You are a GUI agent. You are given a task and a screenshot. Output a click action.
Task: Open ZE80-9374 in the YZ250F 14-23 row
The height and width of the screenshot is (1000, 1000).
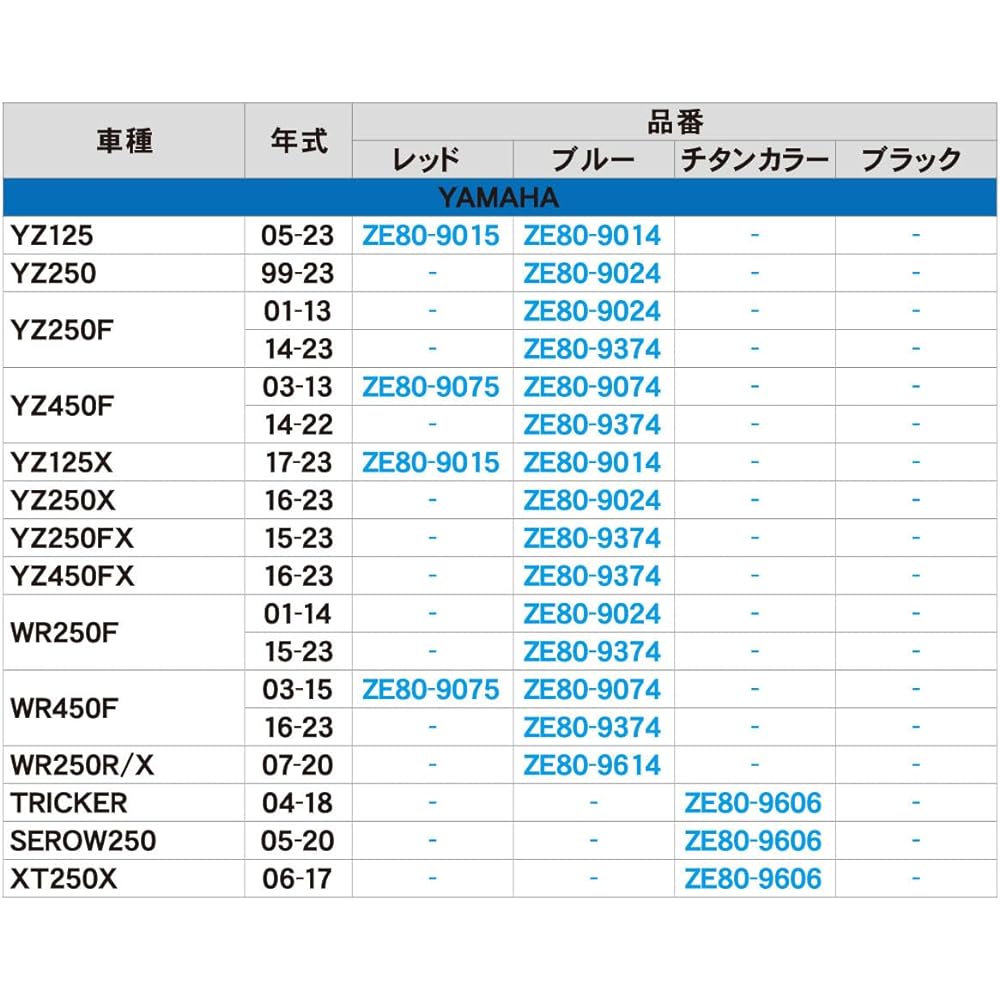point(592,349)
